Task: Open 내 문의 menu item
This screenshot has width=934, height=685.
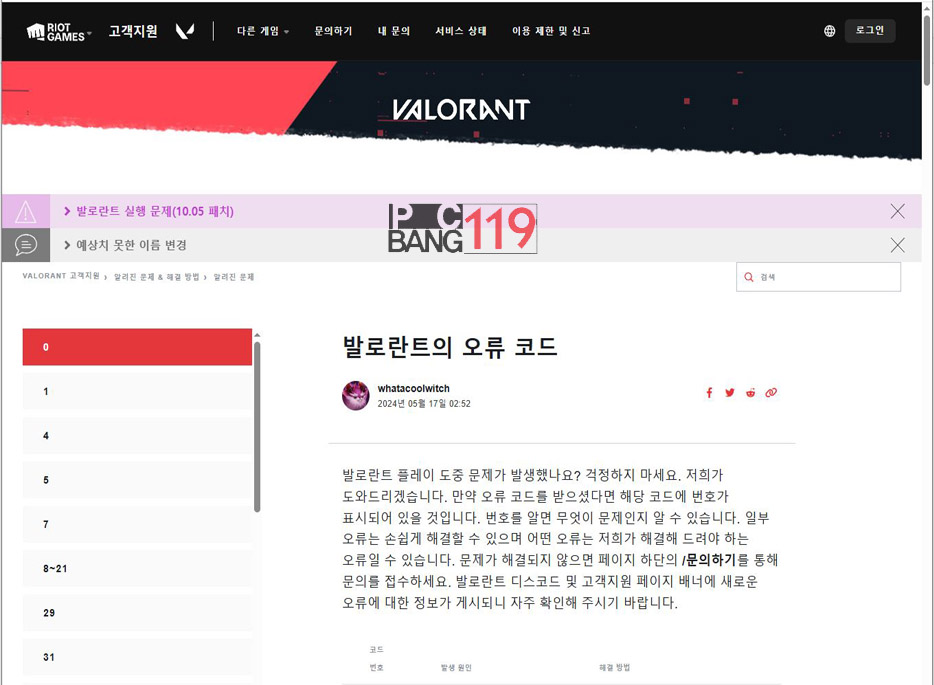Action: click(x=394, y=31)
